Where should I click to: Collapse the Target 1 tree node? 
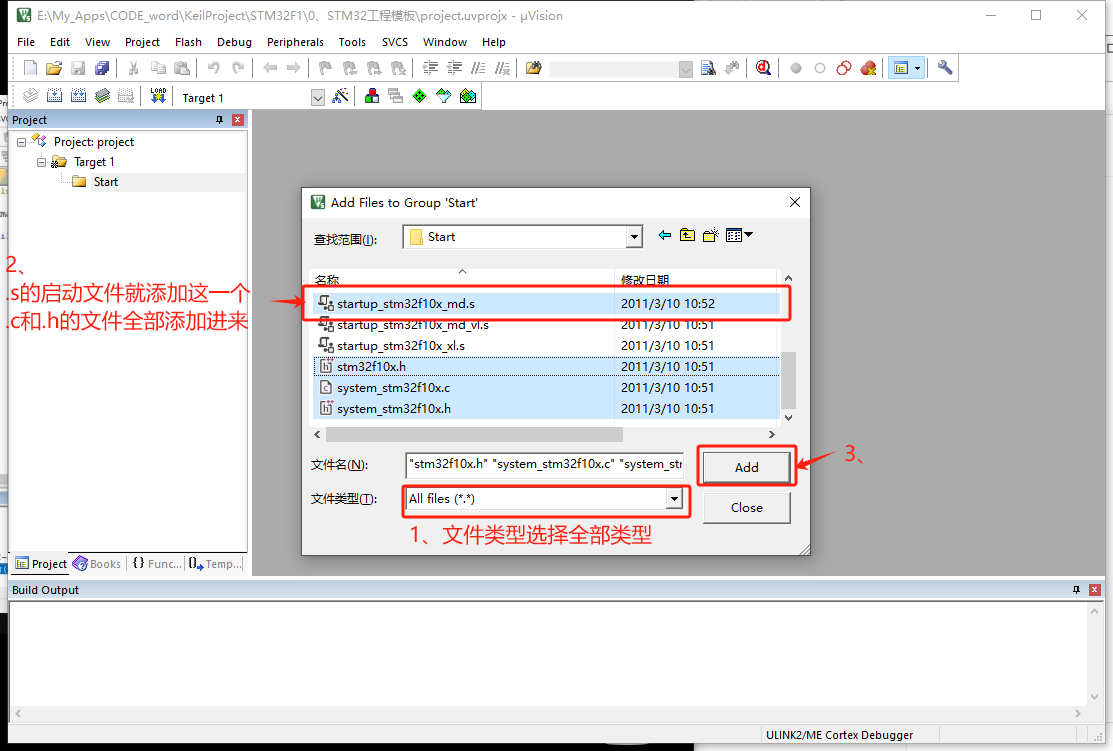coord(41,162)
